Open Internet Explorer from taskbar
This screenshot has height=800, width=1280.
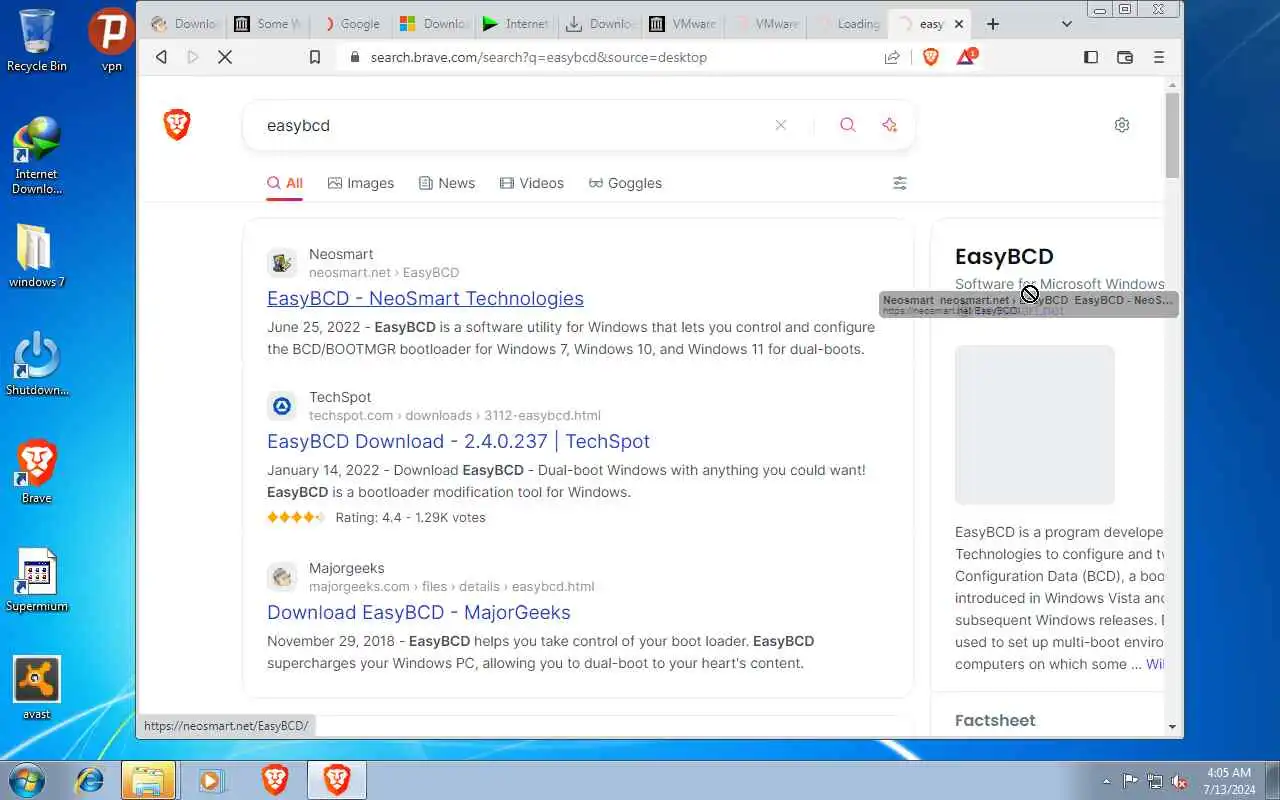90,780
